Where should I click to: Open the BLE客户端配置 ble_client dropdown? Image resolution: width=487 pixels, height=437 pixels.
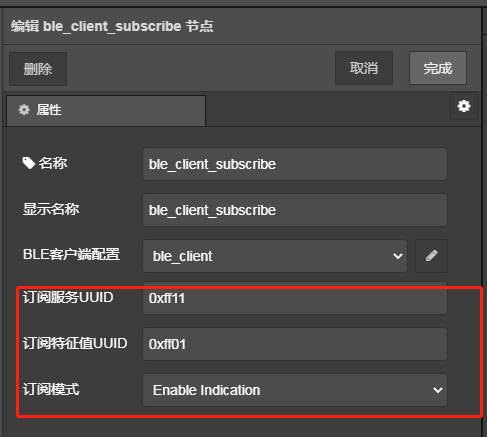coord(275,256)
